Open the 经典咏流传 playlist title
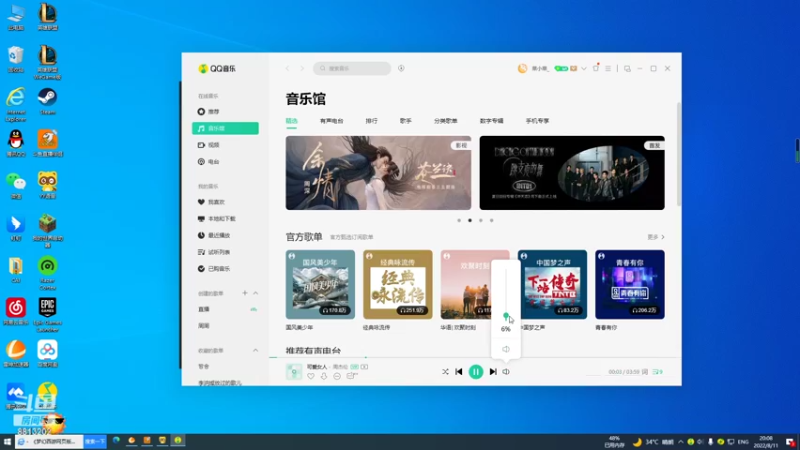 click(377, 328)
